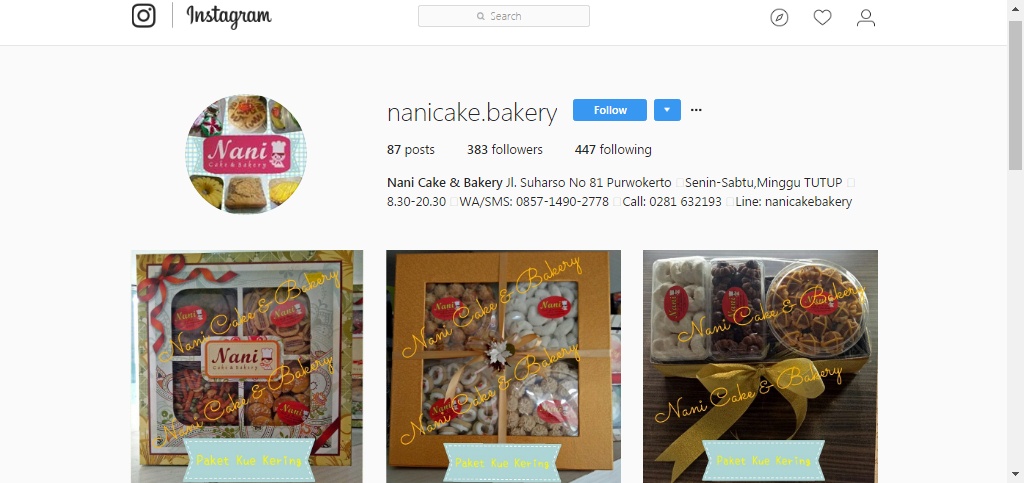Image resolution: width=1024 pixels, height=483 pixels.
Task: Open the second post with gold box
Action: 503,366
